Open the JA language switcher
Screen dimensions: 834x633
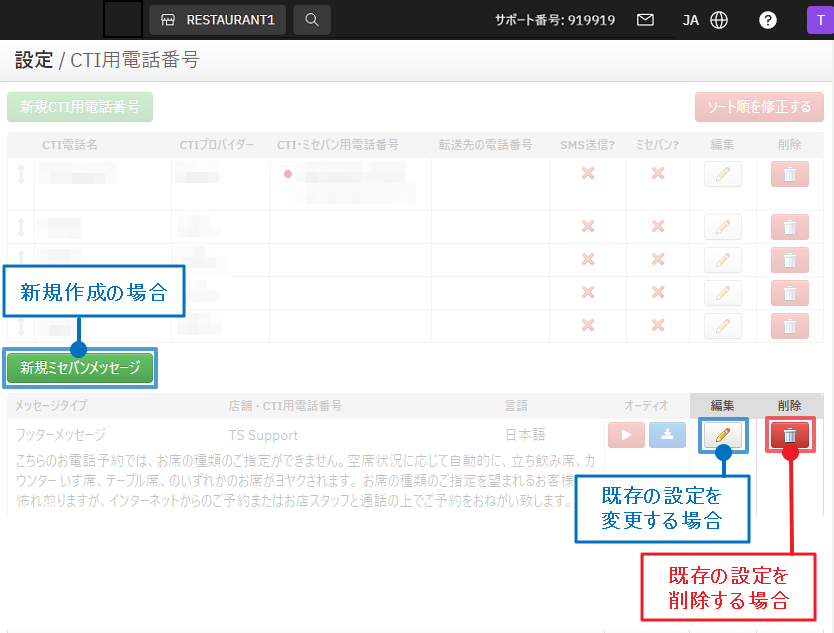point(690,19)
